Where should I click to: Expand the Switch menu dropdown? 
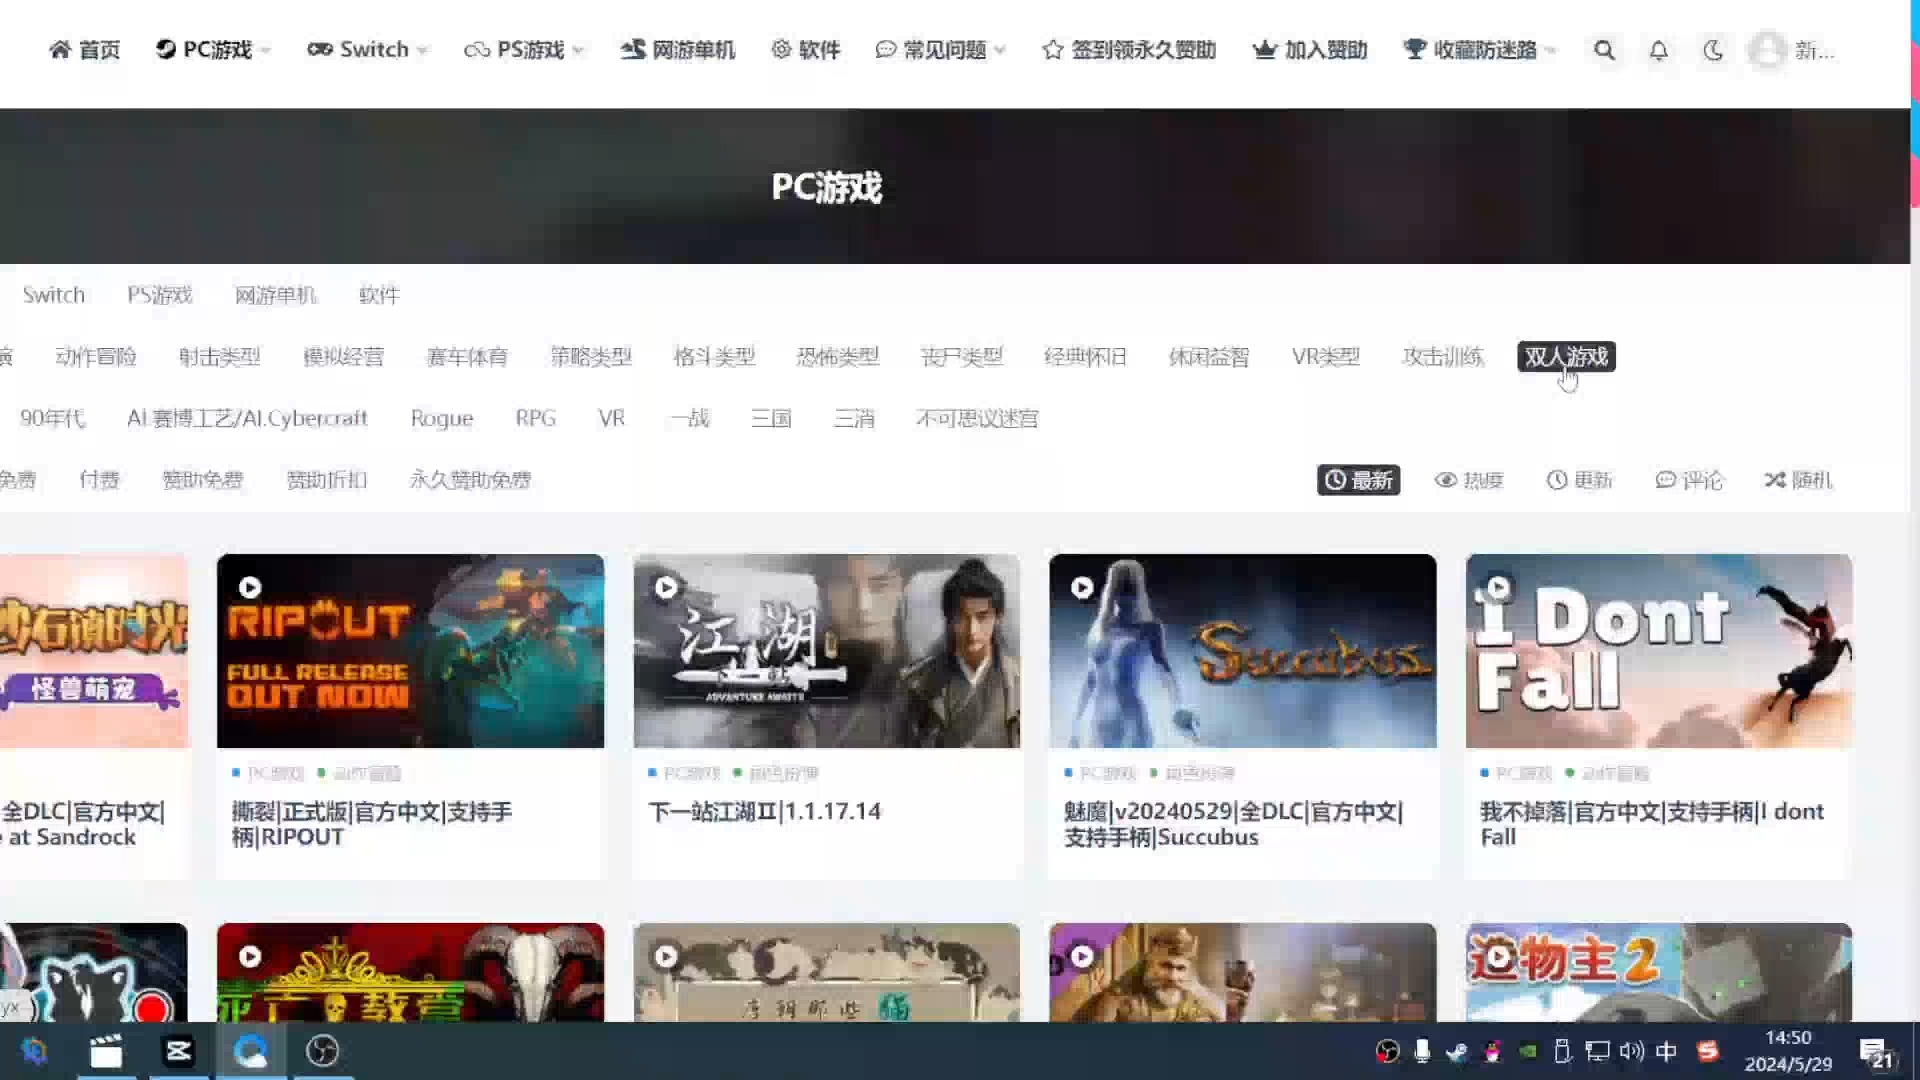[423, 51]
